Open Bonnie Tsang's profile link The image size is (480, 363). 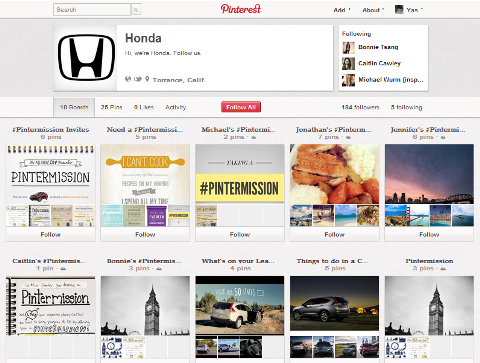(378, 47)
